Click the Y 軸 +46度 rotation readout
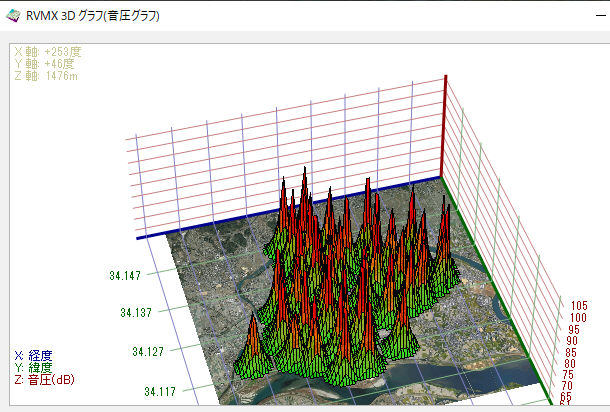Image resolution: width=610 pixels, height=412 pixels. (46, 61)
